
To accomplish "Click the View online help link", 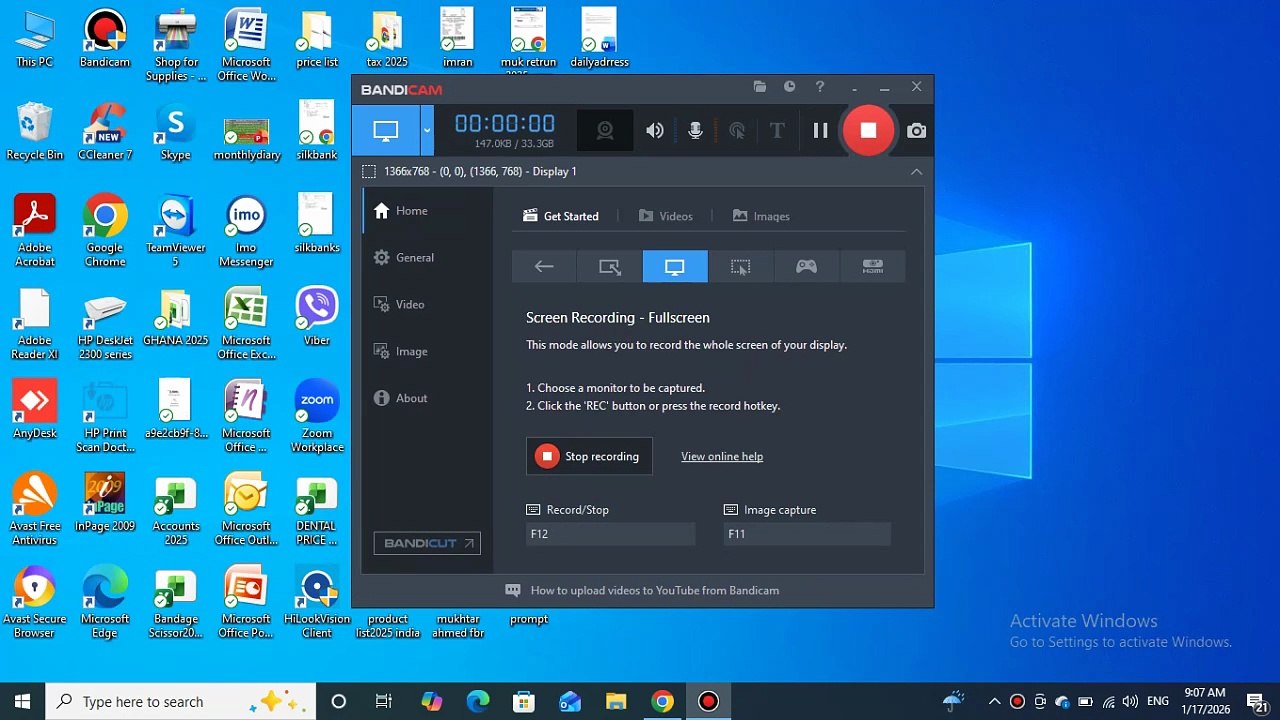I will coord(722,457).
